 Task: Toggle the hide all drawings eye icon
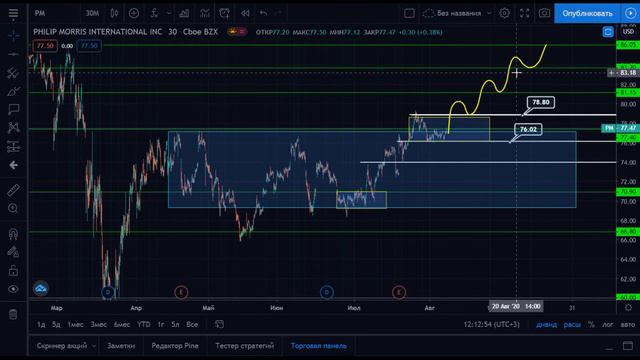coord(13,289)
